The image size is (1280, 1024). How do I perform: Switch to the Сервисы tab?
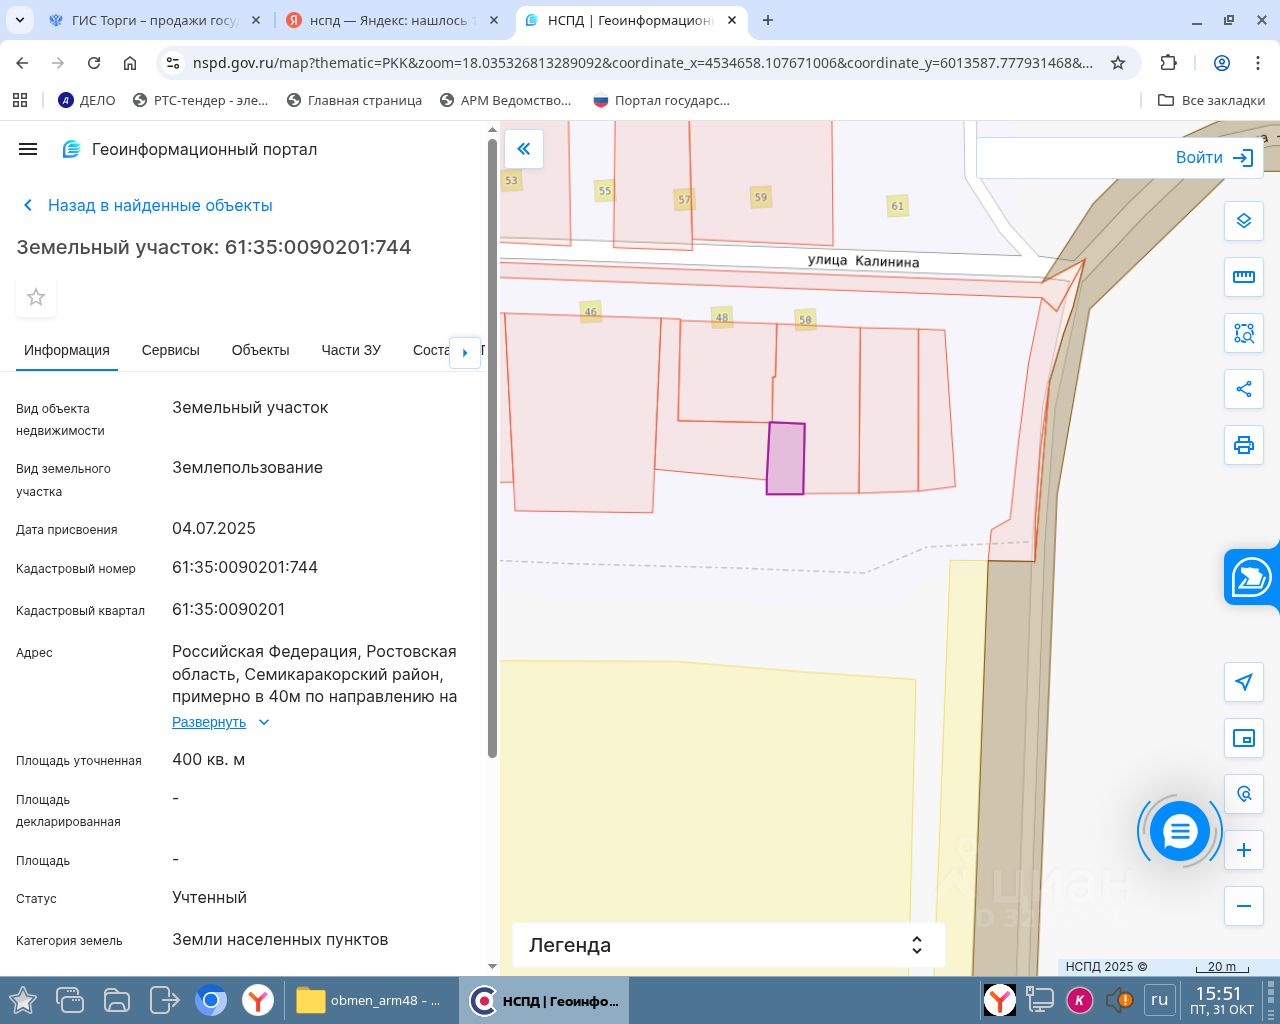[x=171, y=350]
